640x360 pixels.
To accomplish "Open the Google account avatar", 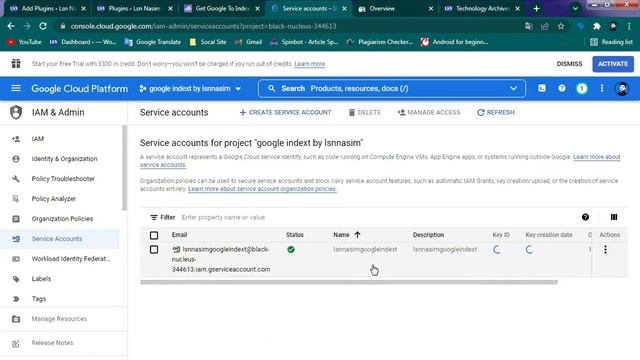I will [622, 89].
